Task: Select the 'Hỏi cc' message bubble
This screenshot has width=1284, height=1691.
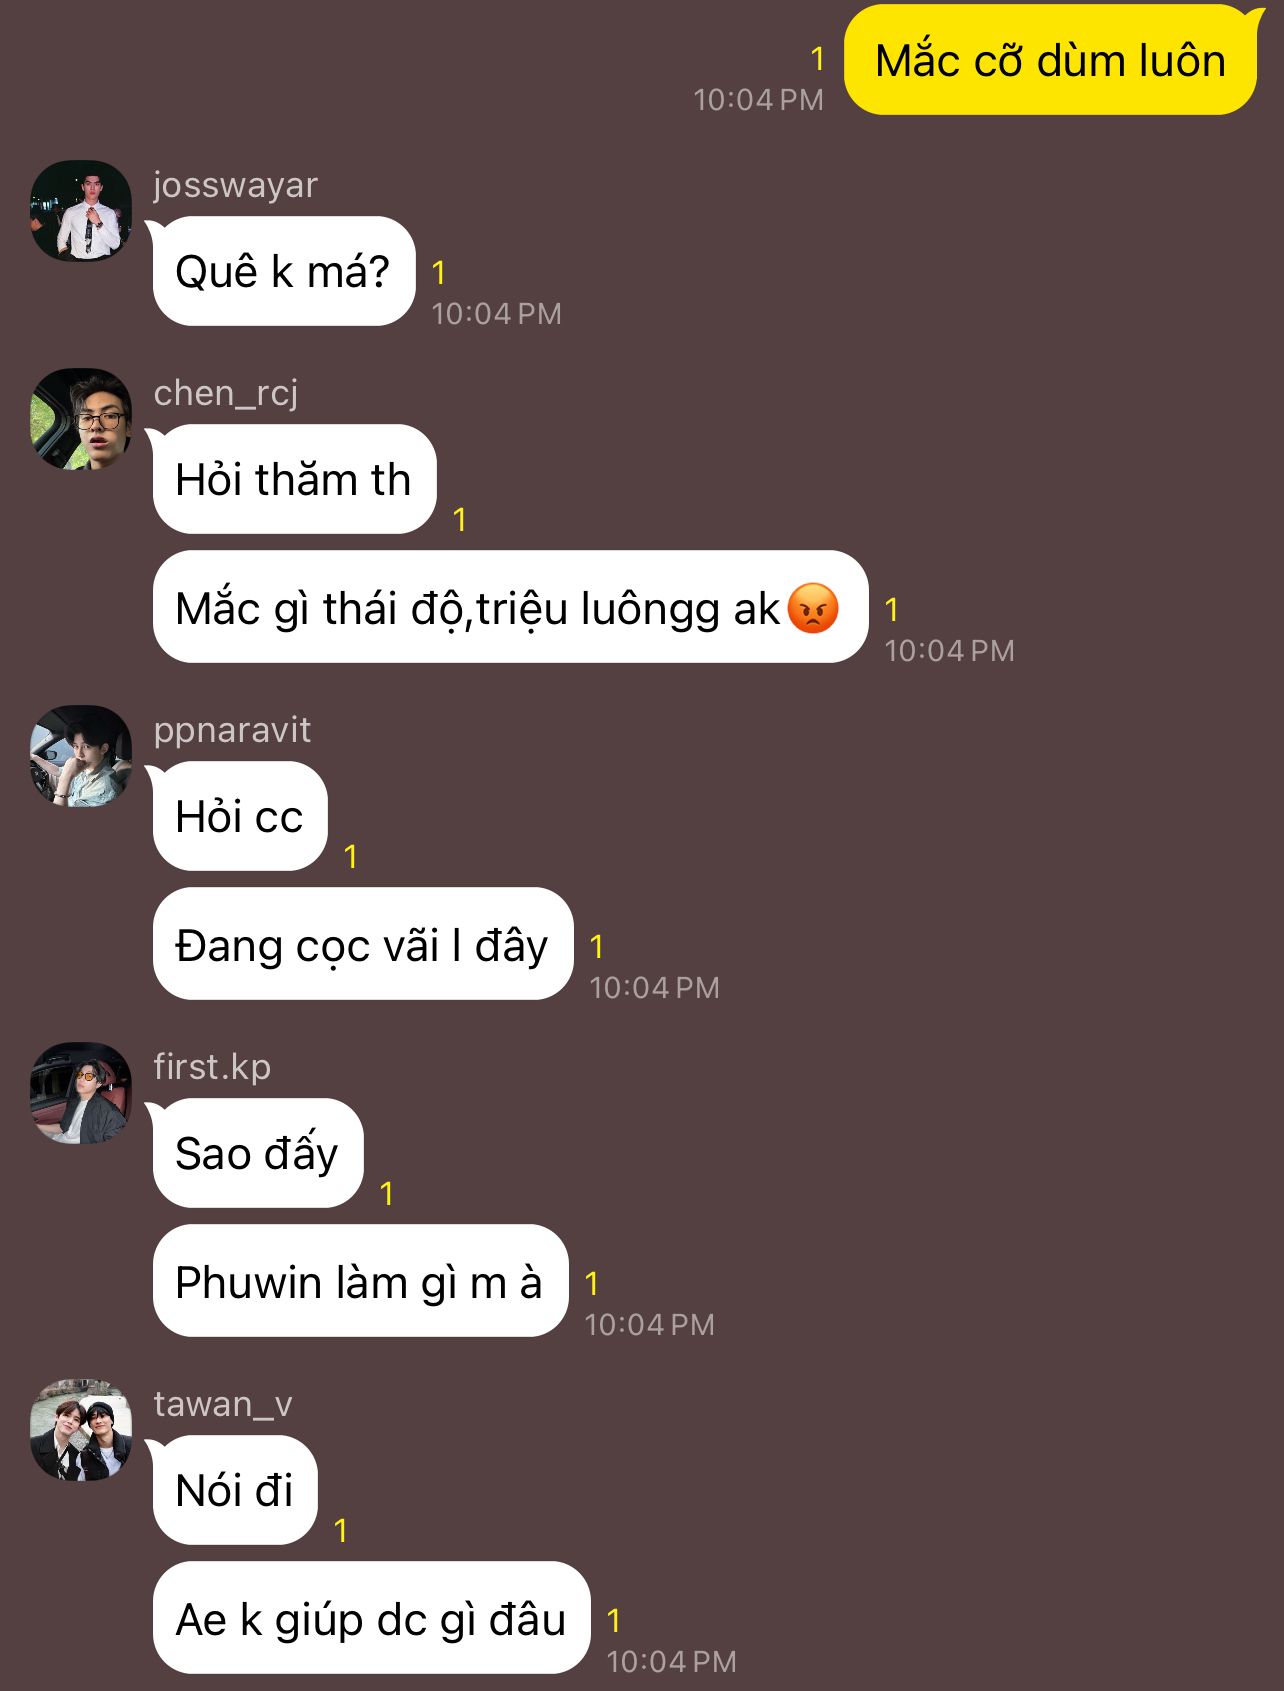Action: [x=240, y=816]
